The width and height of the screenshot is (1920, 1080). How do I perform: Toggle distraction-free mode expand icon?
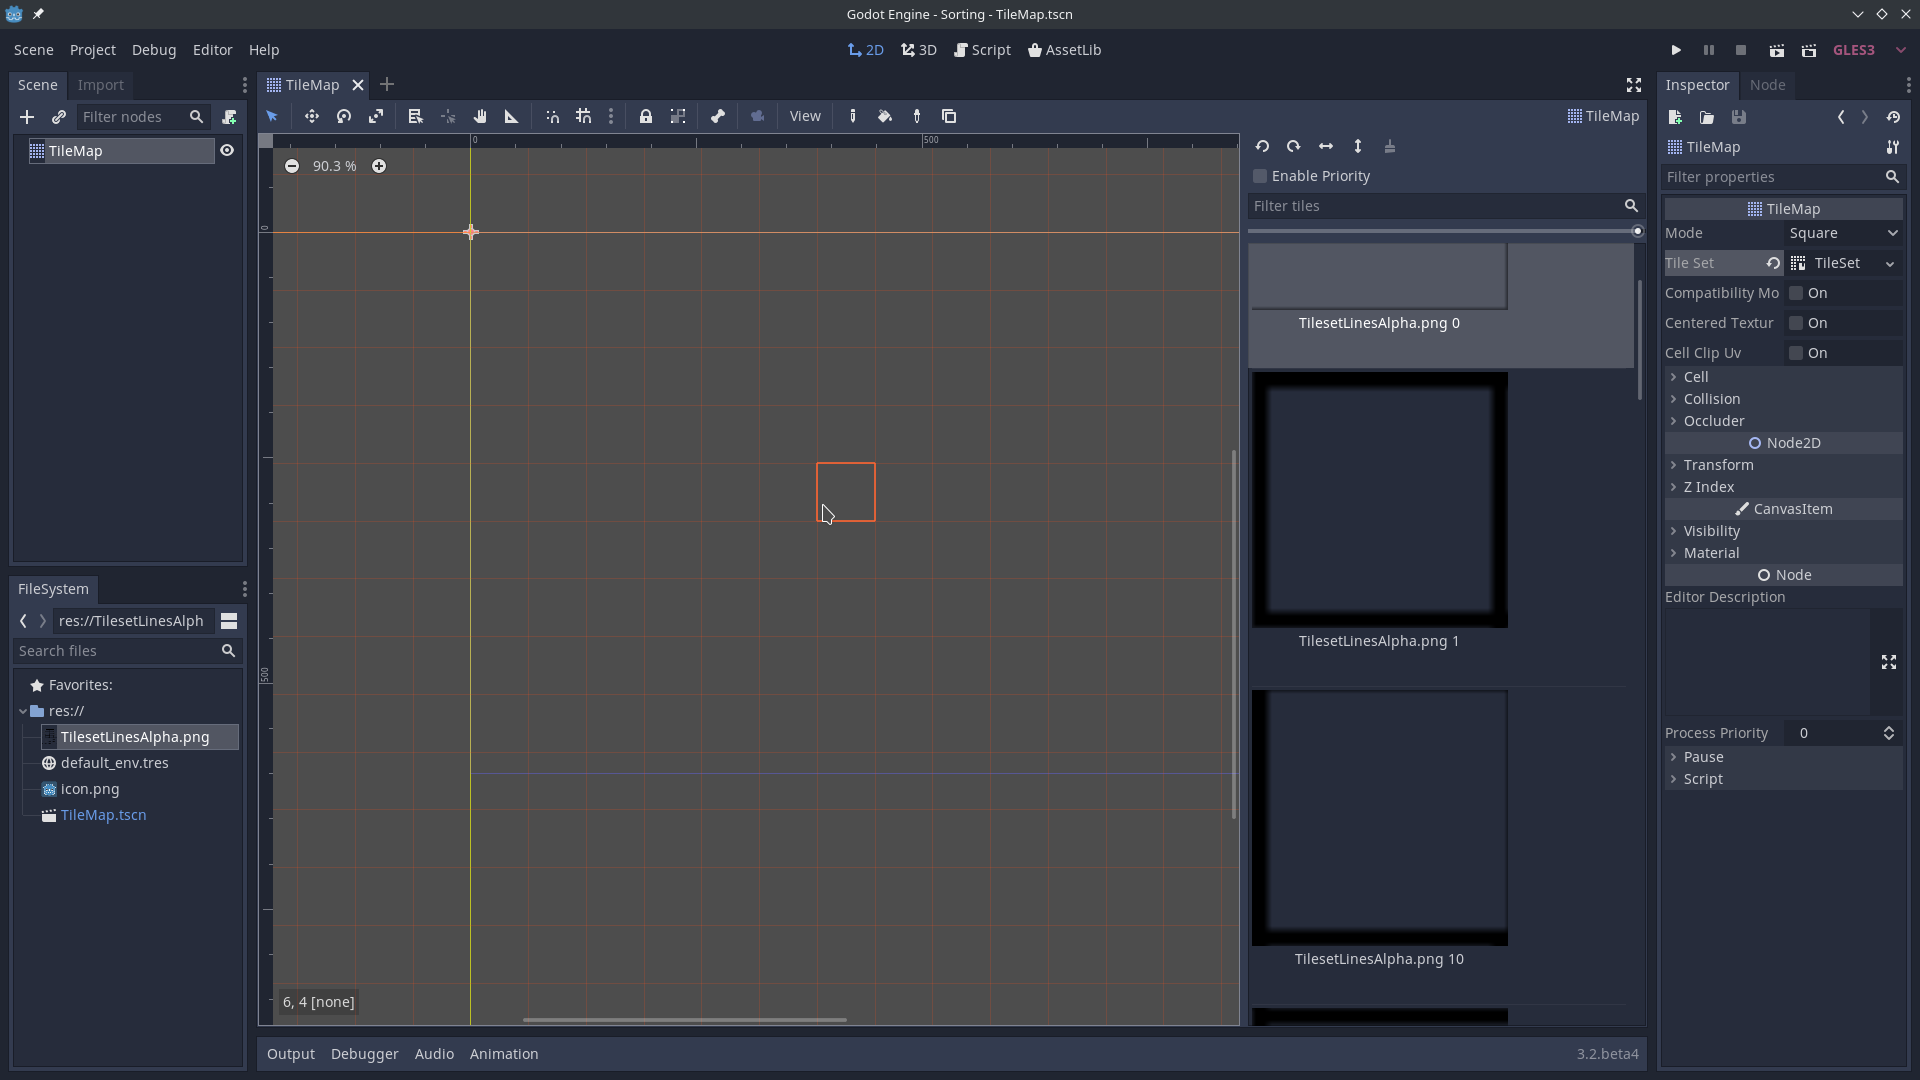click(x=1634, y=85)
